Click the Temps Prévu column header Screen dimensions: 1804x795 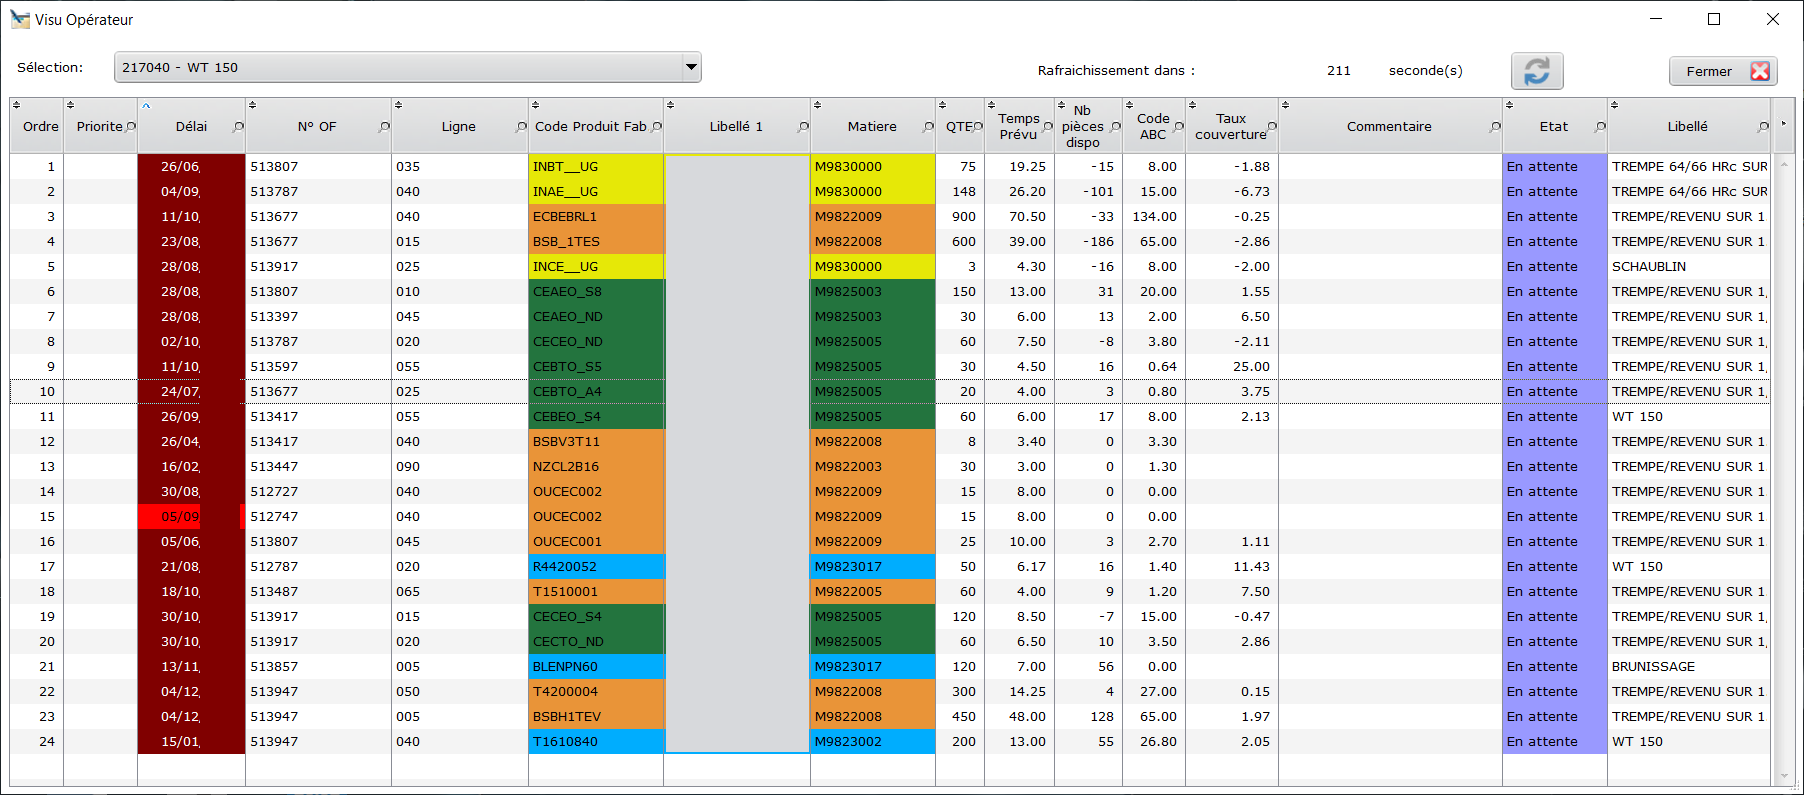pyautogui.click(x=1019, y=126)
